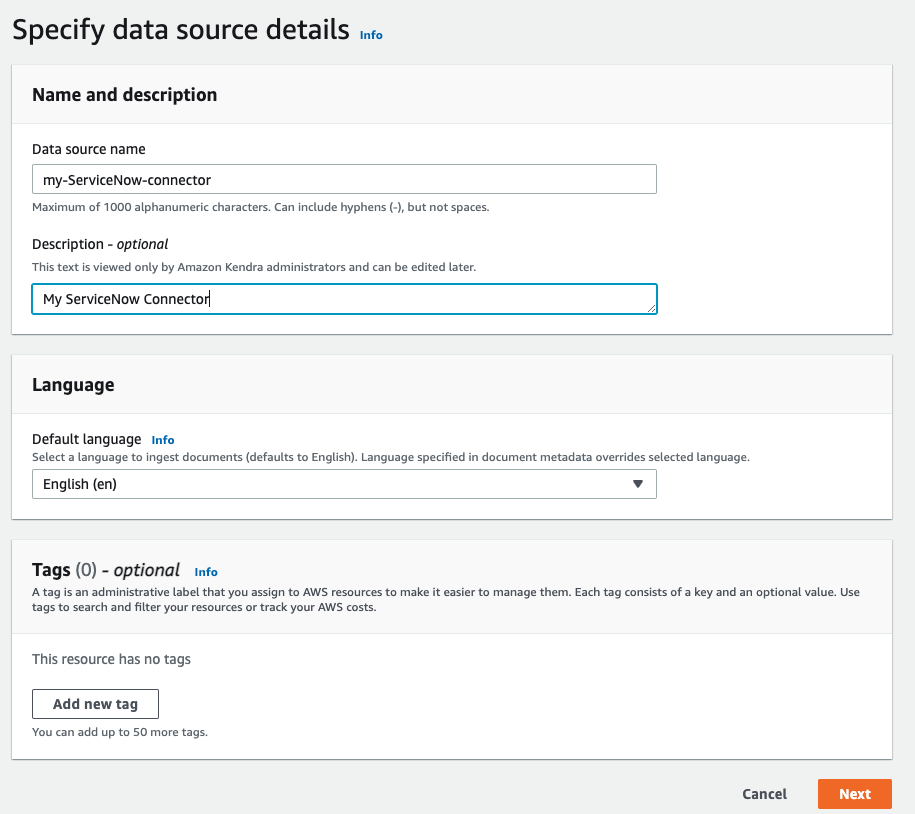Click the resize handle of the Description box
The image size is (915, 814).
(x=651, y=308)
